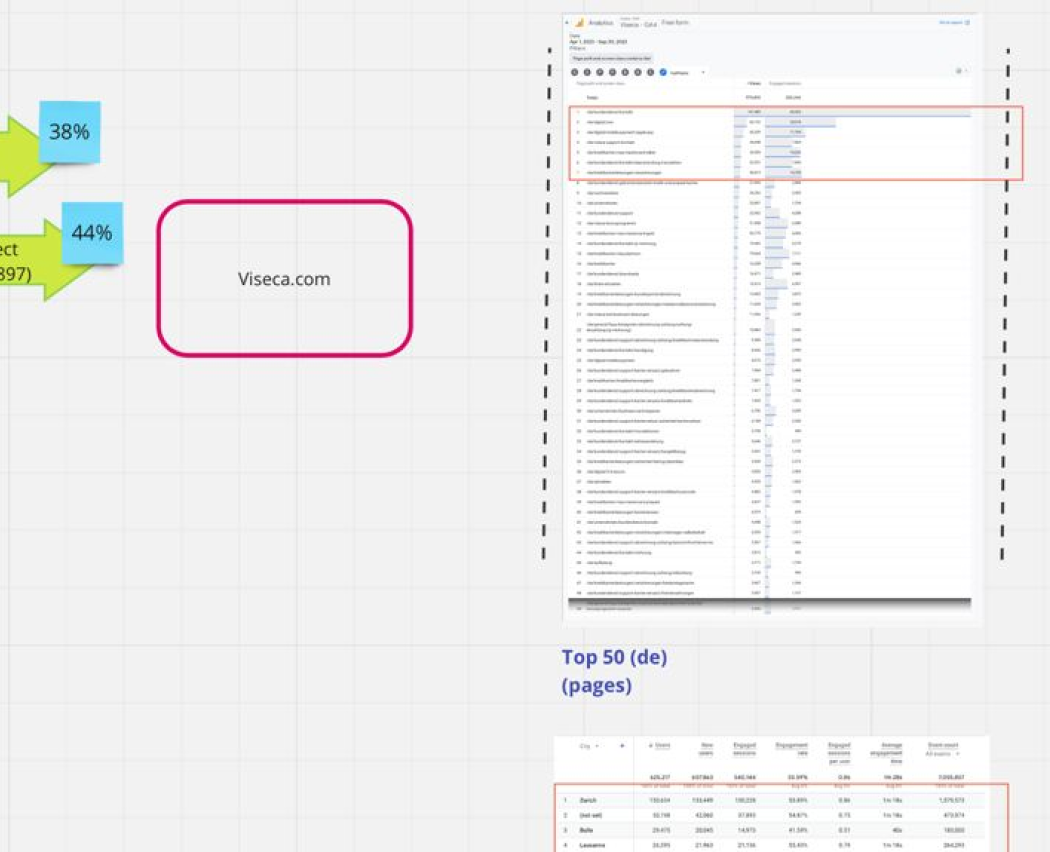Click the 'Top 50 (de) (pages)' caption
The width and height of the screenshot is (1050, 852).
coord(614,670)
